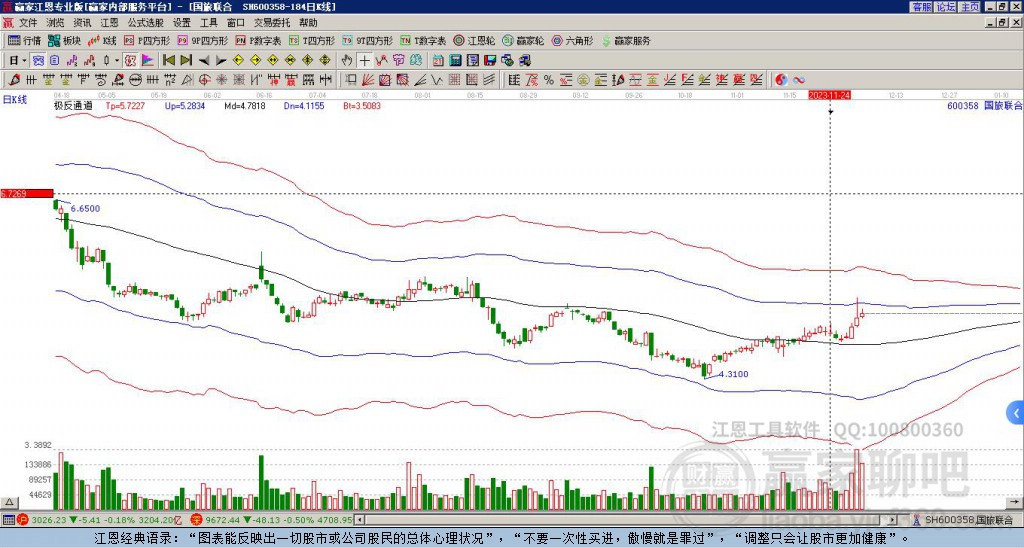Open the T四方形 tool

pos(312,40)
